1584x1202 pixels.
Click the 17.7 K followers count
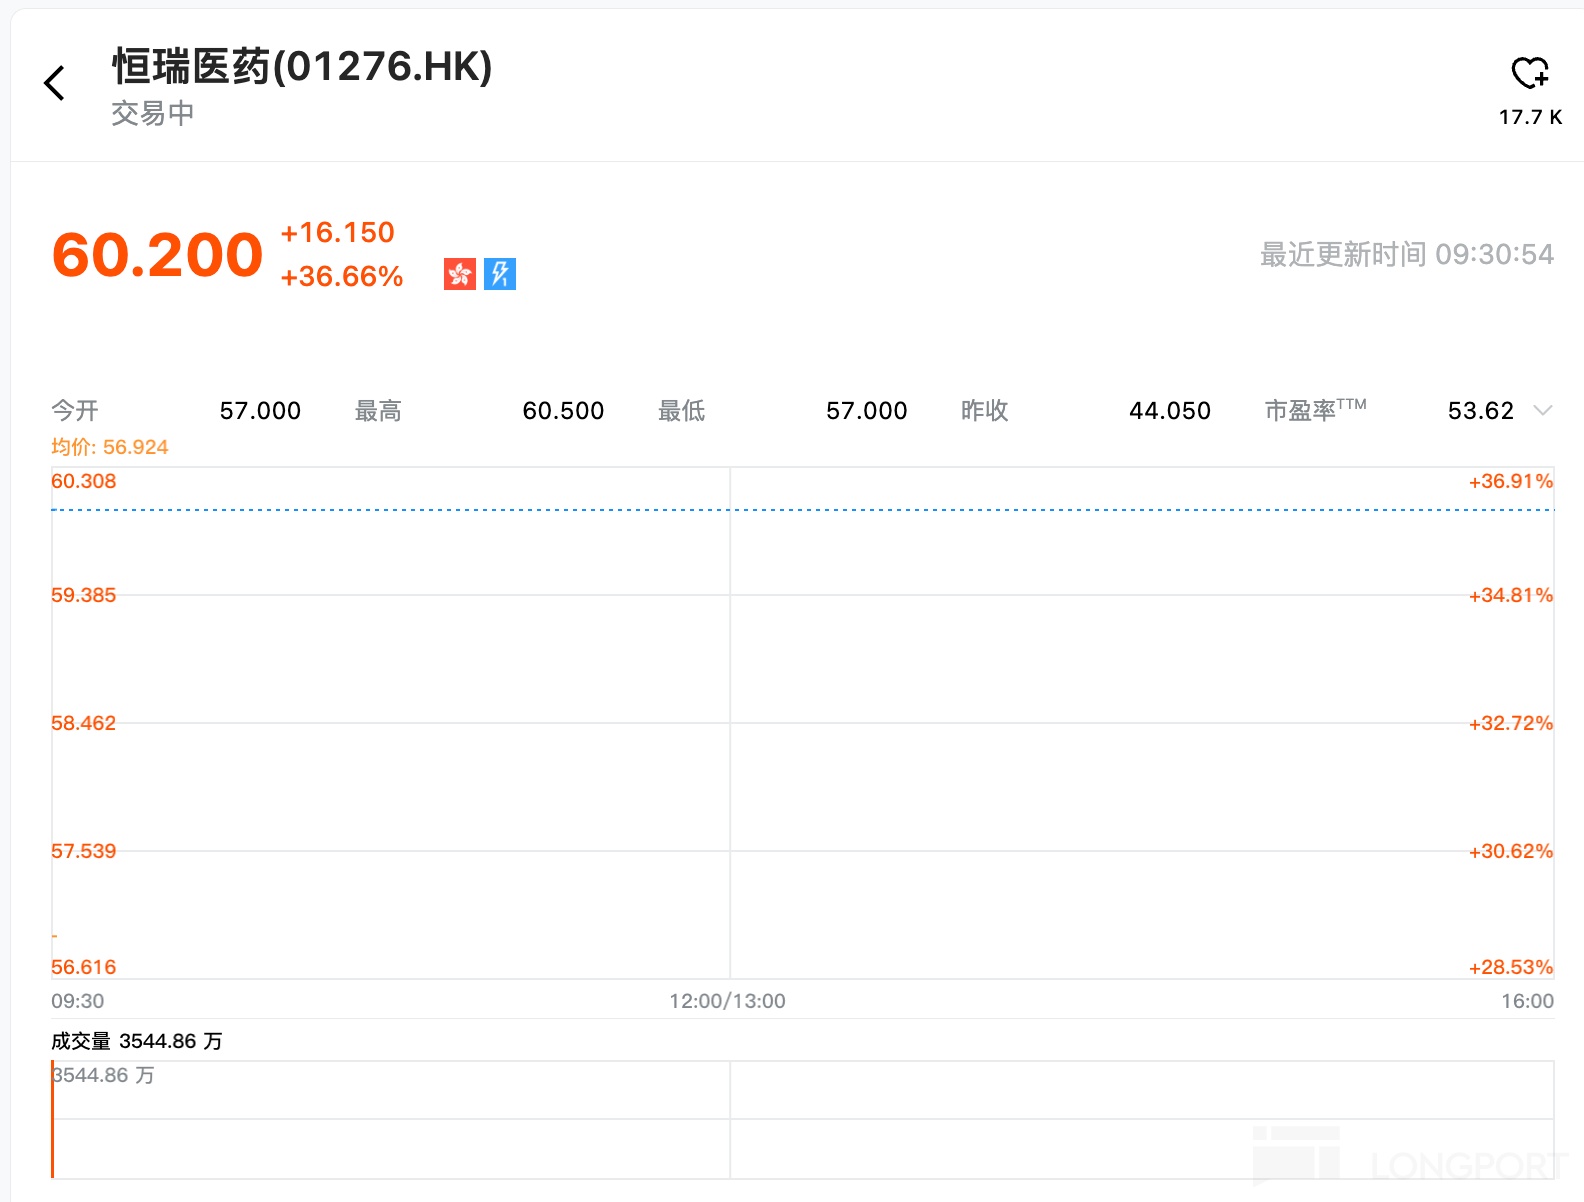pyautogui.click(x=1530, y=117)
